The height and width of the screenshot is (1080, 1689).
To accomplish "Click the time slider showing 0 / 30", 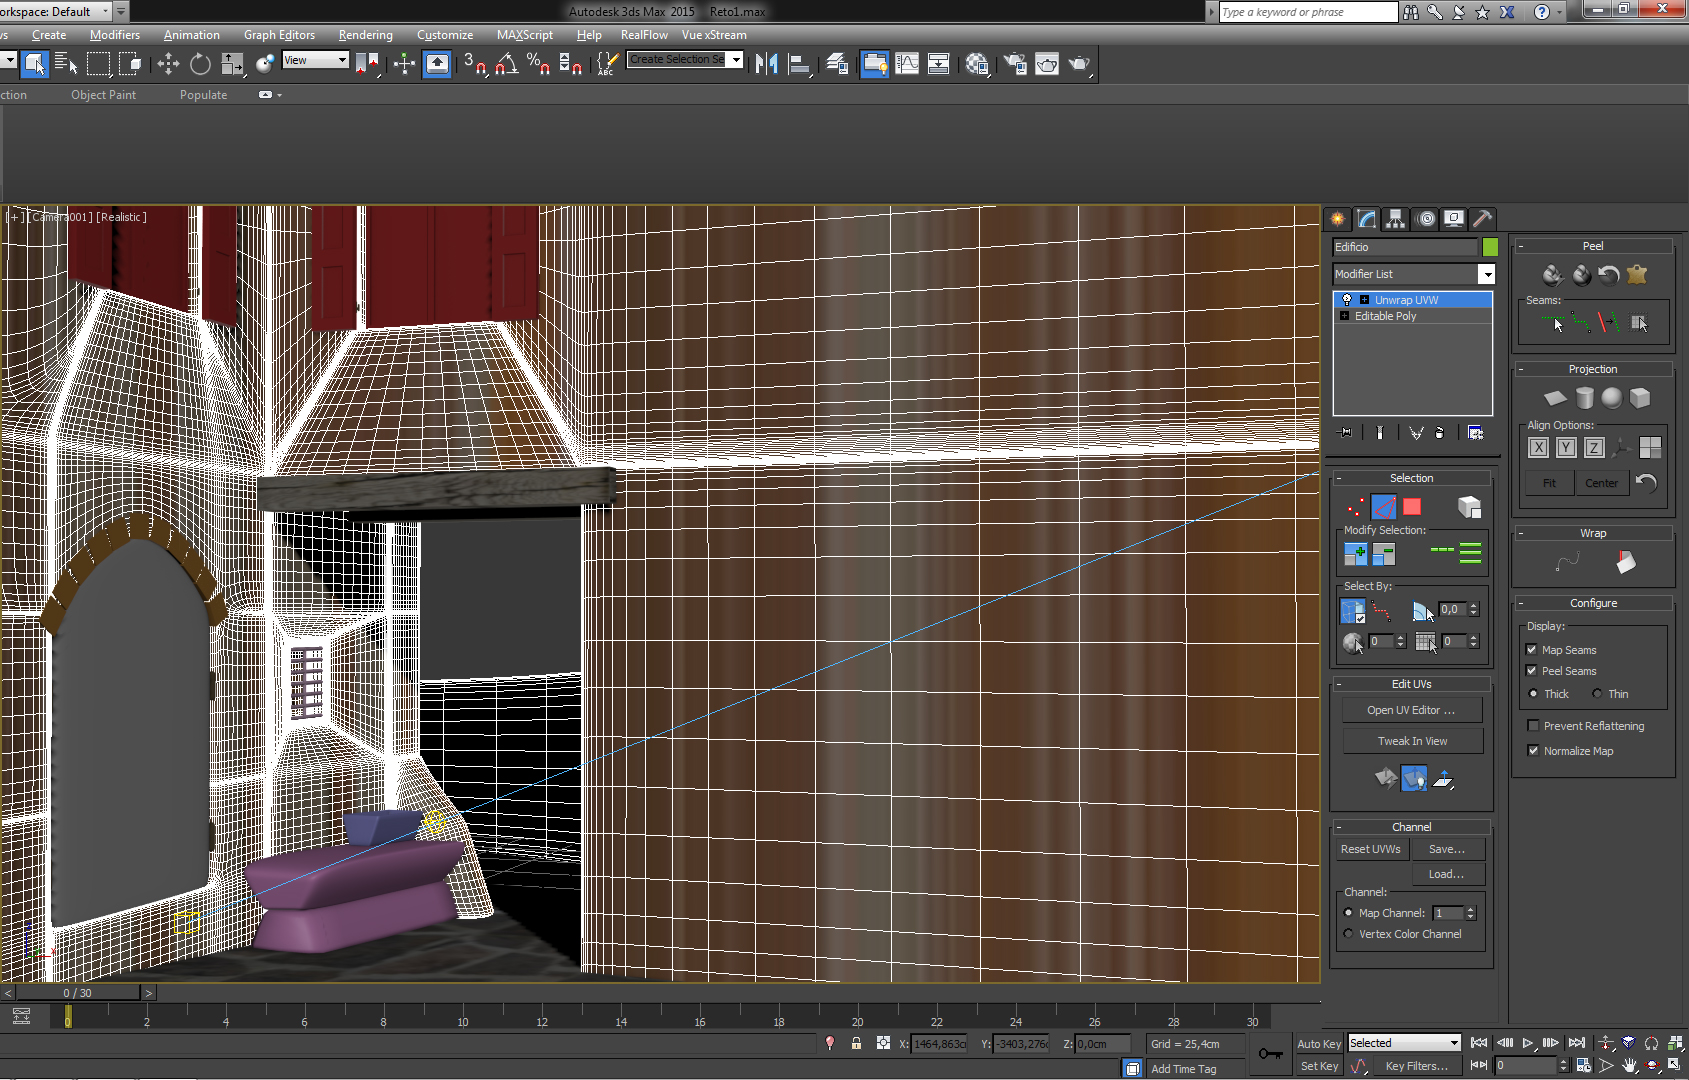I will (x=77, y=993).
